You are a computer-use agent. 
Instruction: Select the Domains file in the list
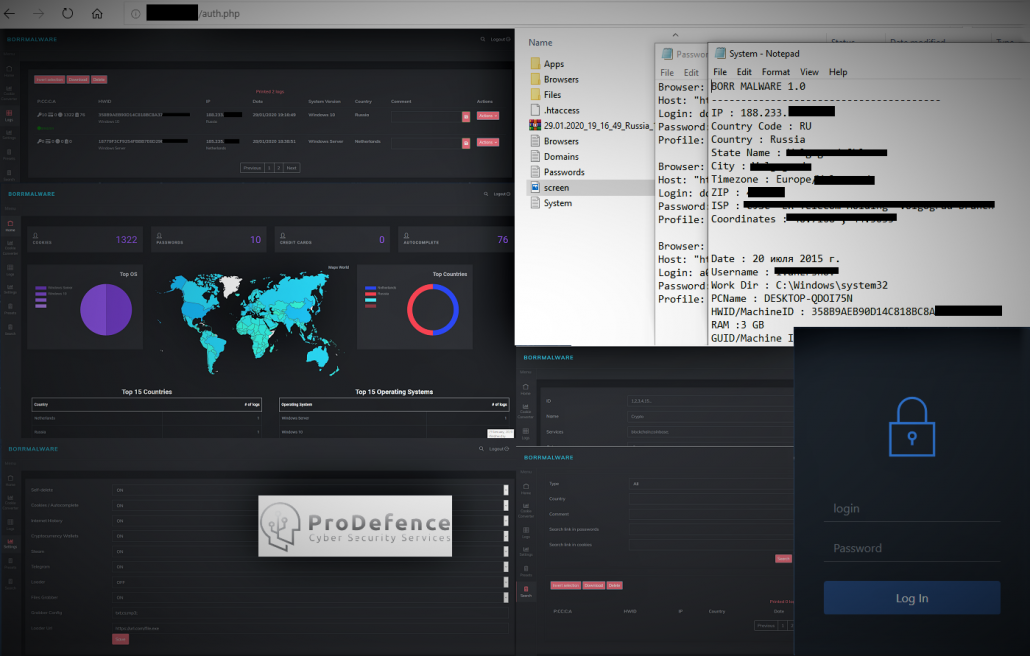[554, 156]
